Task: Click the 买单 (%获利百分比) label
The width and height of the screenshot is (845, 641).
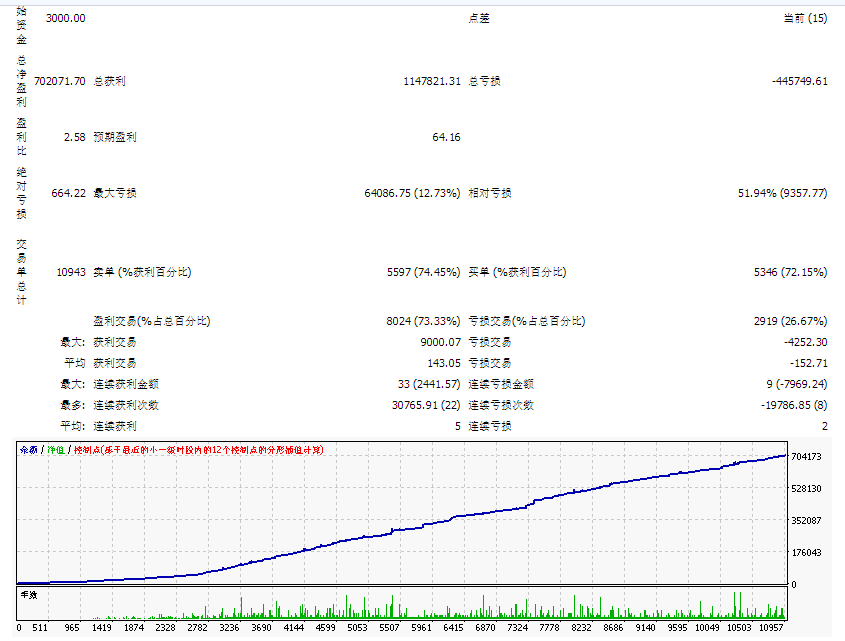Action: tap(517, 273)
